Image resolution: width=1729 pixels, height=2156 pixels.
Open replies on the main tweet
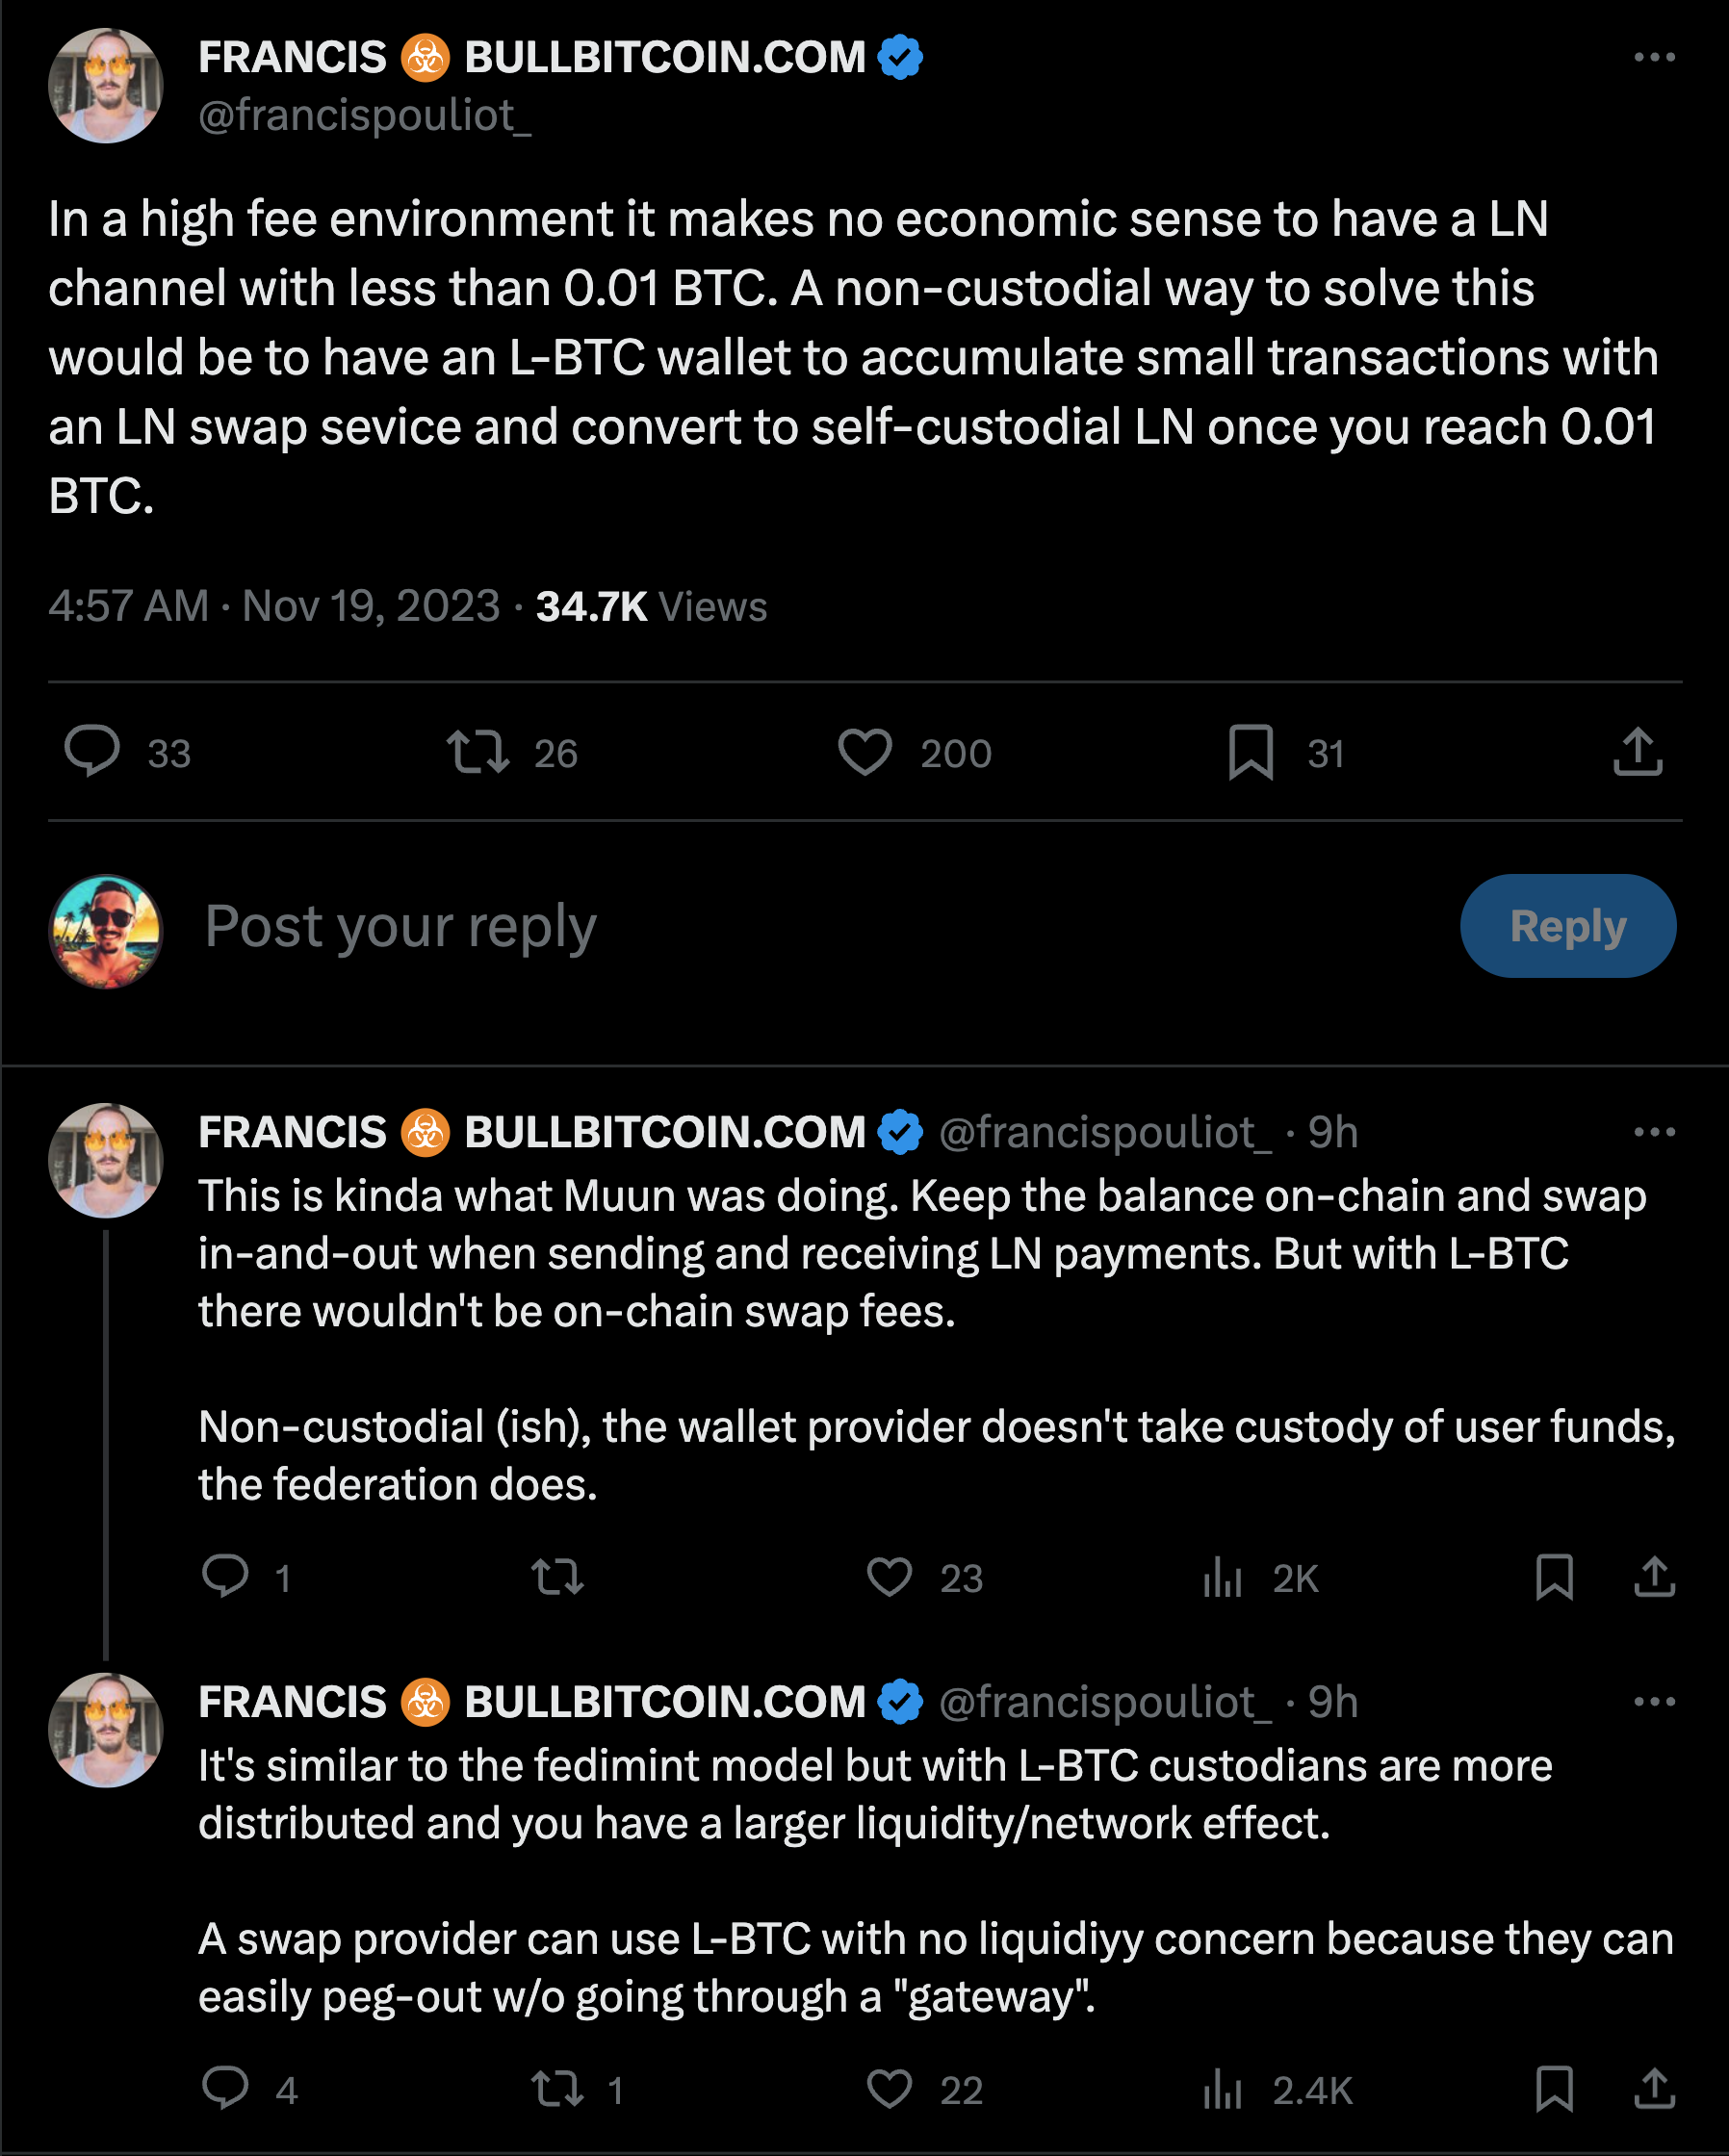[x=92, y=753]
